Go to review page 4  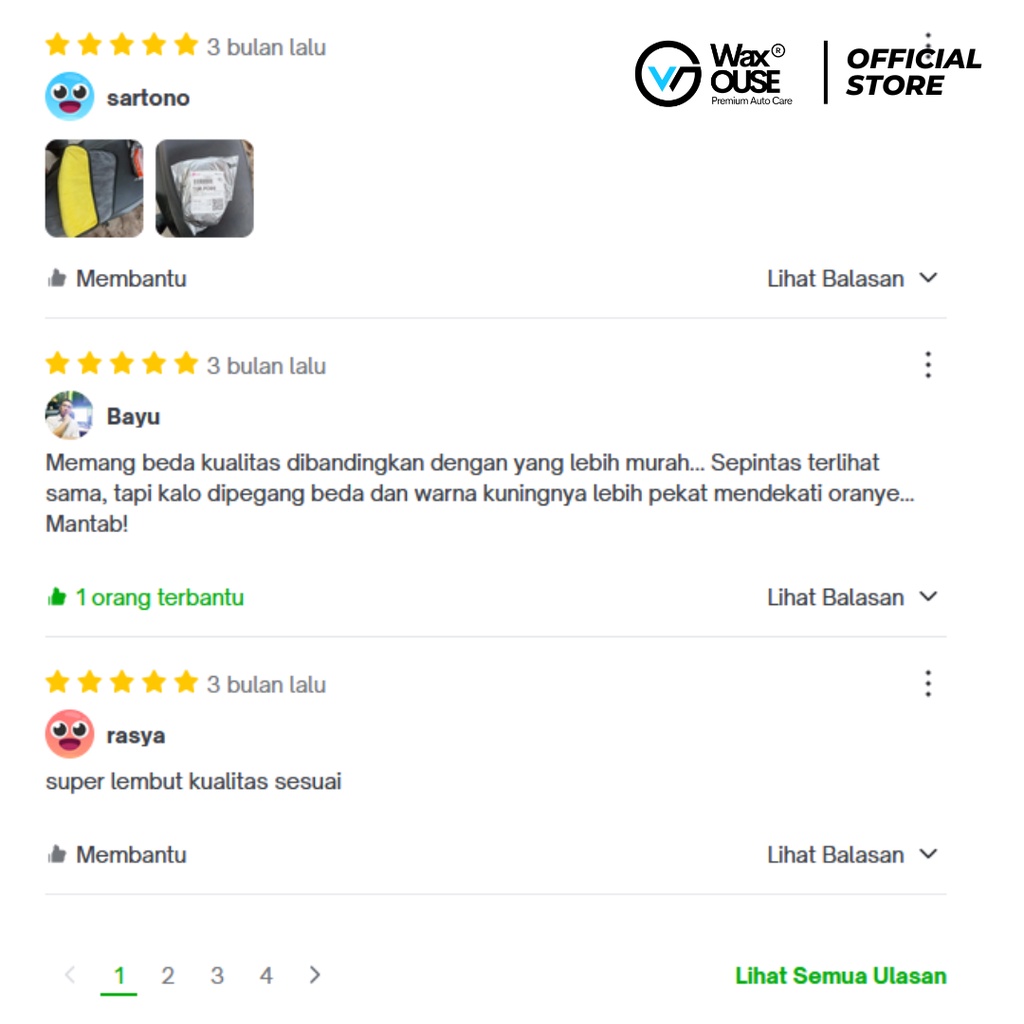coord(266,976)
